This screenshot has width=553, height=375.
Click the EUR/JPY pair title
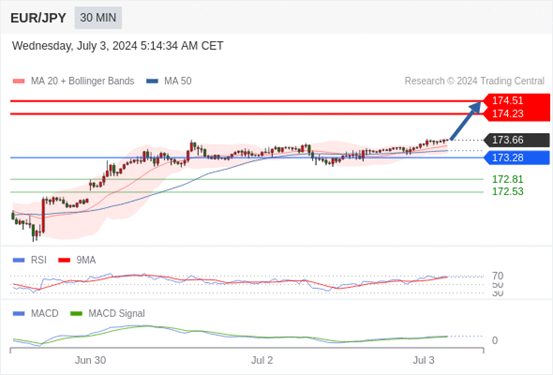[x=38, y=18]
